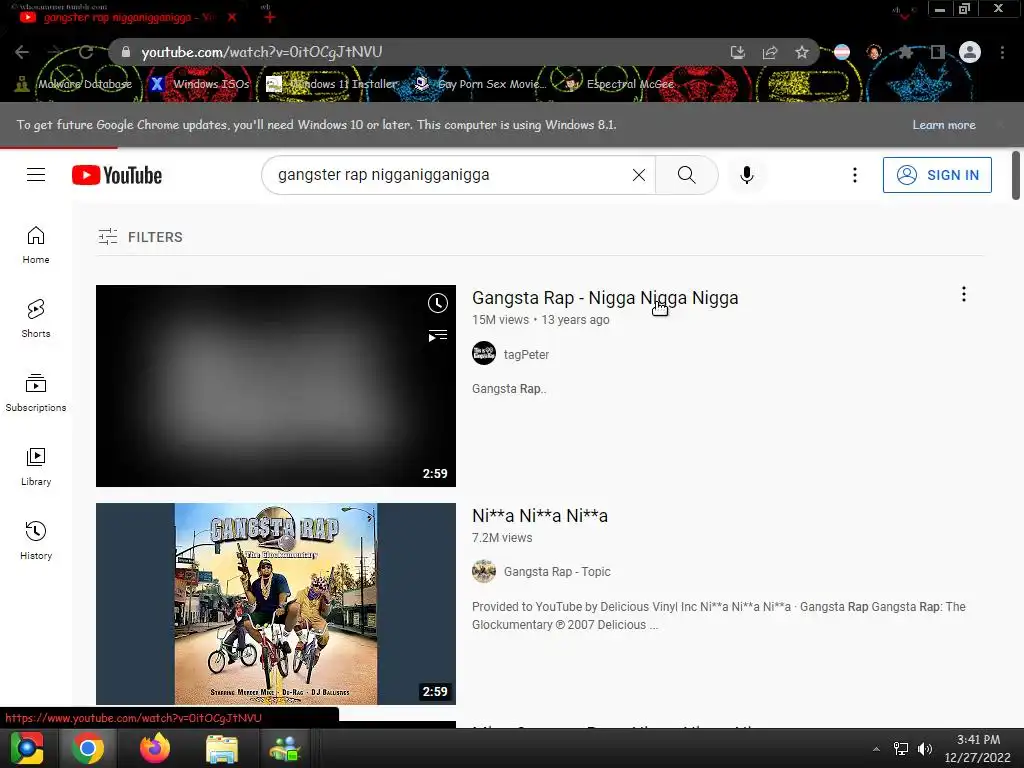Dismiss the Chrome update infobar
This screenshot has width=1024, height=768.
point(1000,125)
